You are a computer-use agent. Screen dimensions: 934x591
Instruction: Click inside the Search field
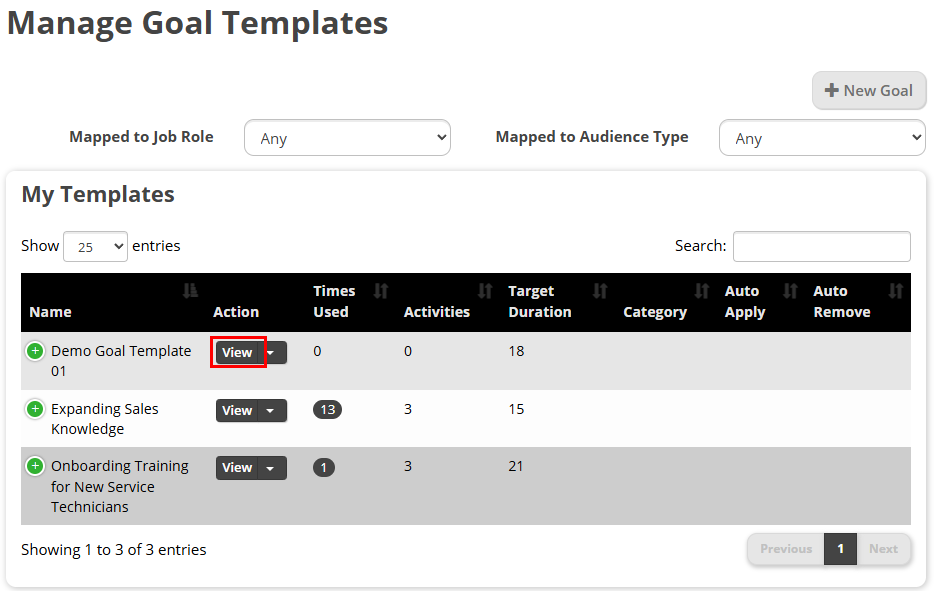tap(821, 246)
